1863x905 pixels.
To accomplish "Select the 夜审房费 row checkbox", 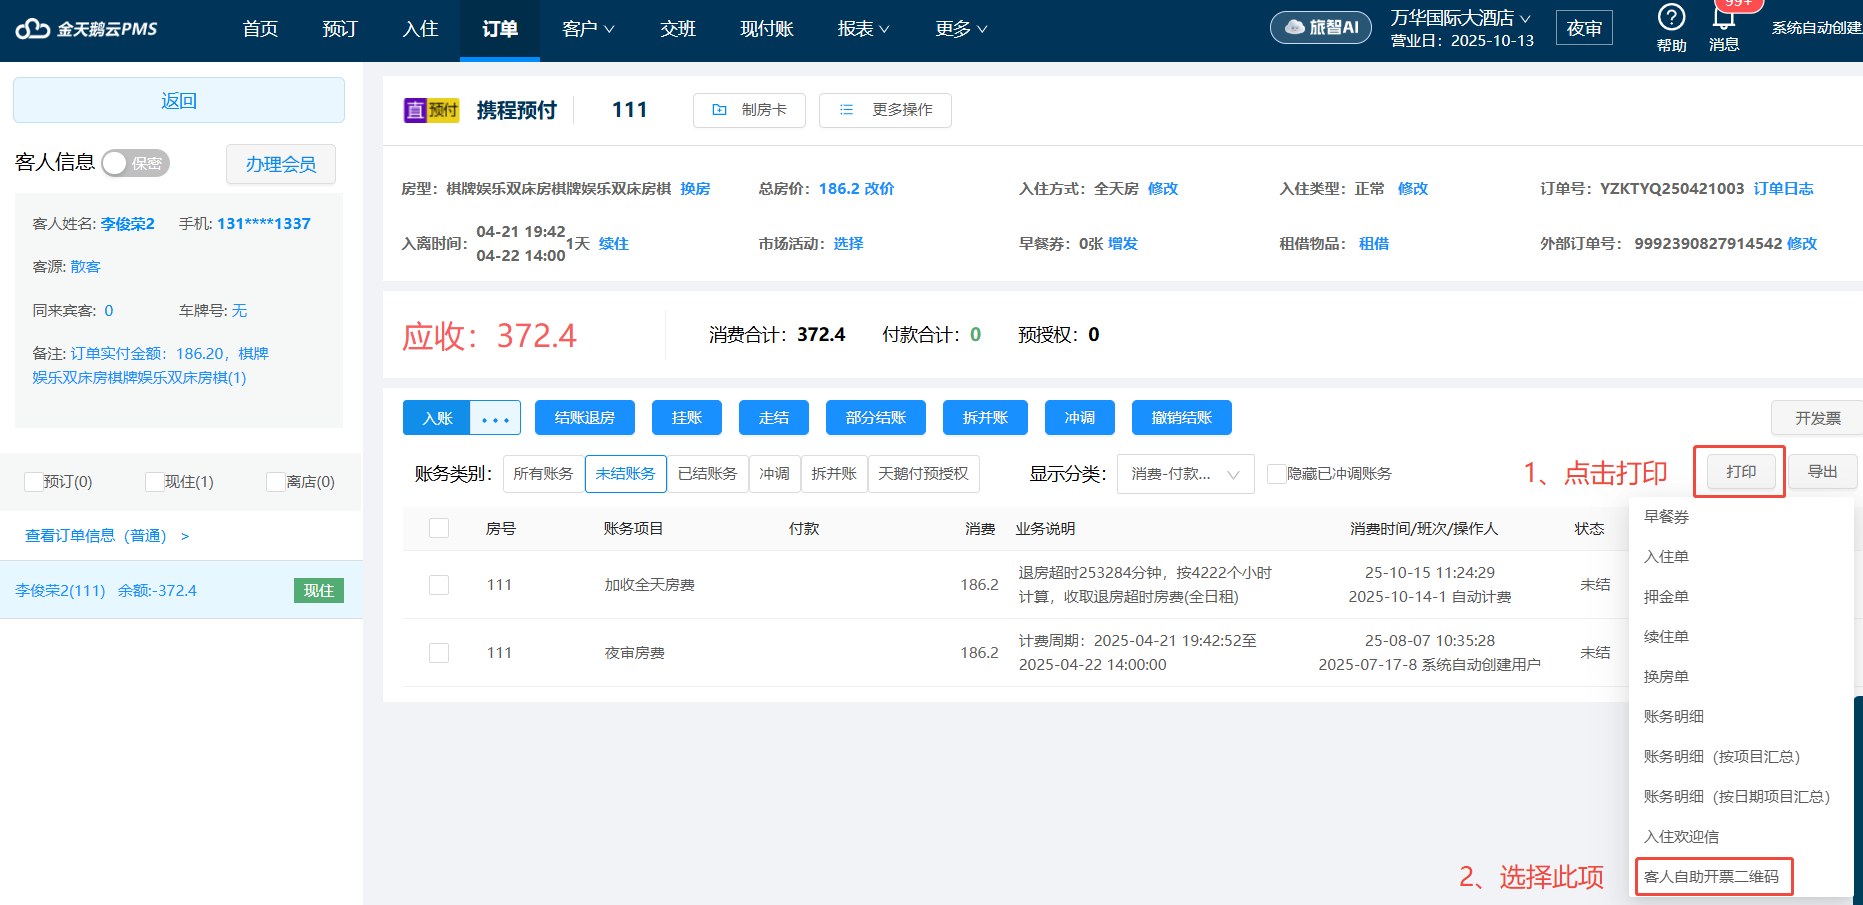I will (439, 653).
